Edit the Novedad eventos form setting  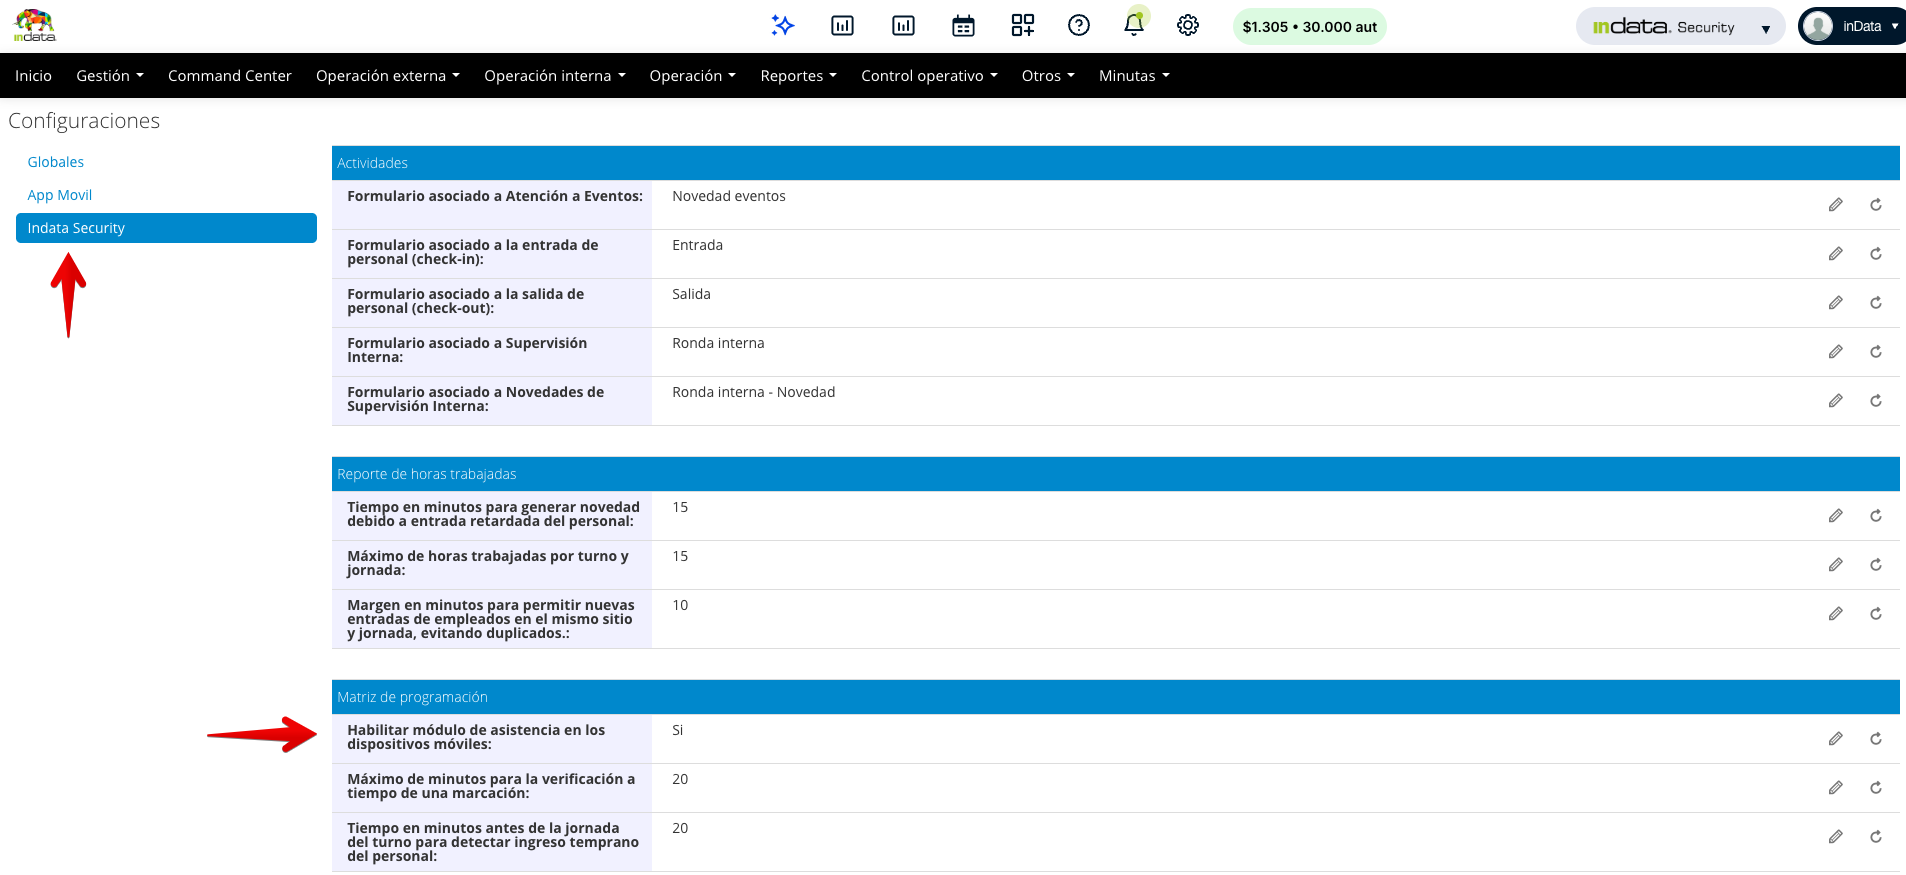1835,205
